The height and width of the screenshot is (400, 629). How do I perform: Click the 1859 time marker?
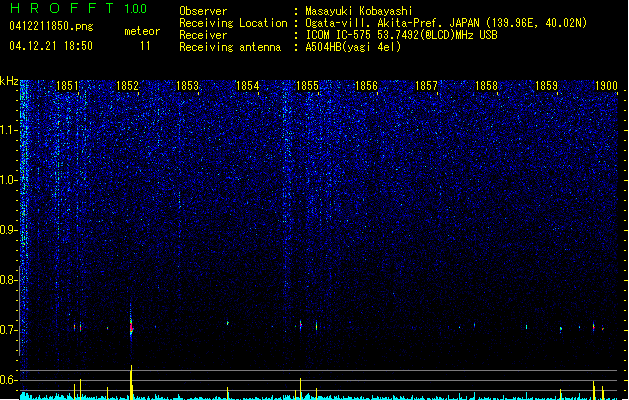click(546, 85)
